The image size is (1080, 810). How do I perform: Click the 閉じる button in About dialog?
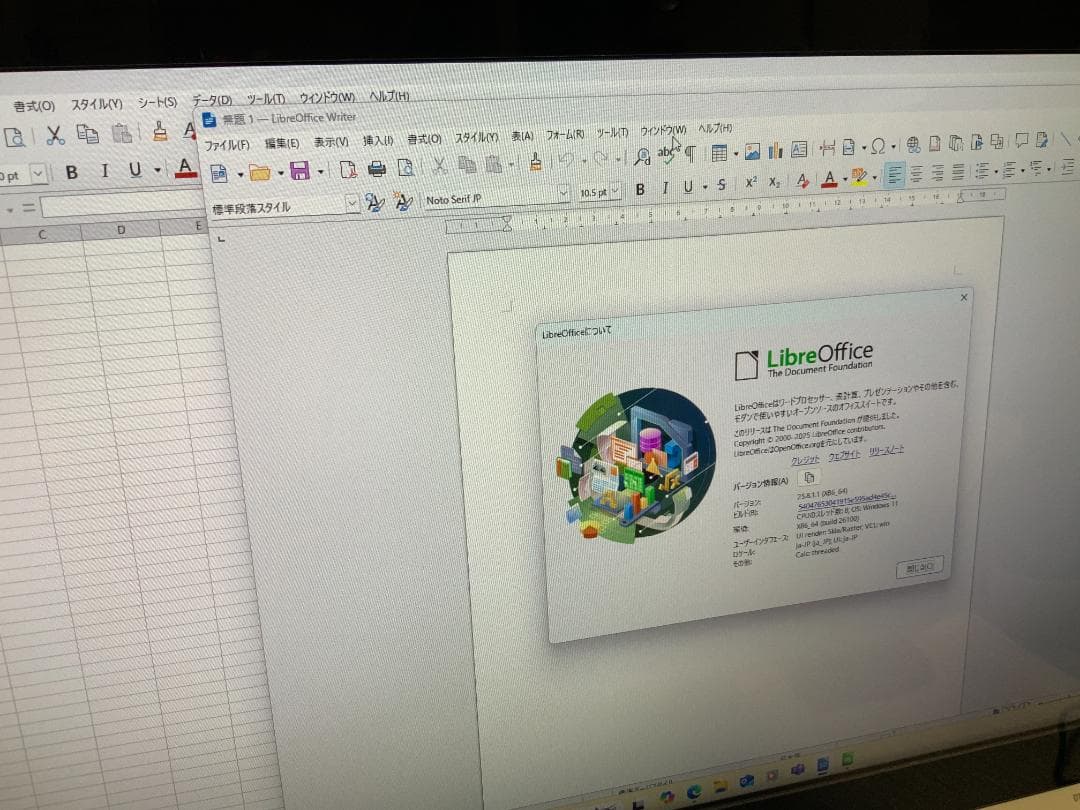[918, 567]
